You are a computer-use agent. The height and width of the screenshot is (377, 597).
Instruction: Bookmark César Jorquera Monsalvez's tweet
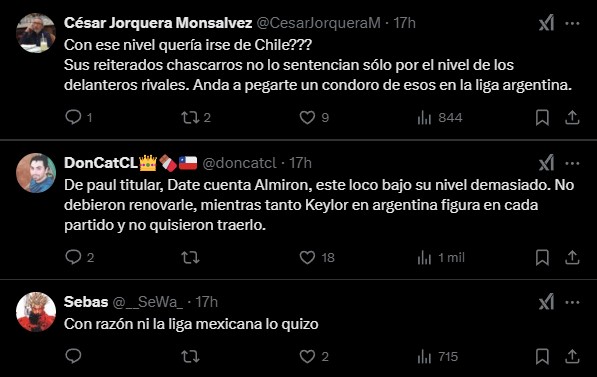pos(542,117)
